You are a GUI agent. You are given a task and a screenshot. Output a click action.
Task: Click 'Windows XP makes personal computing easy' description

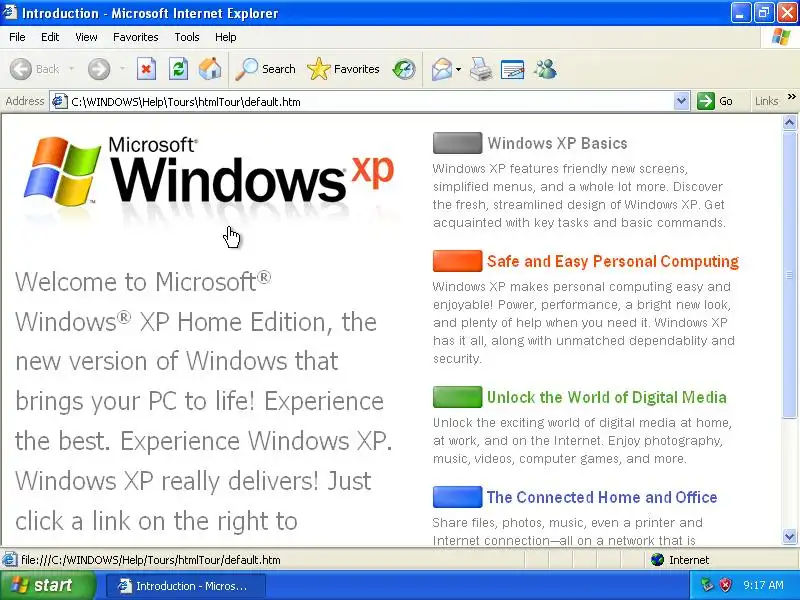(584, 322)
